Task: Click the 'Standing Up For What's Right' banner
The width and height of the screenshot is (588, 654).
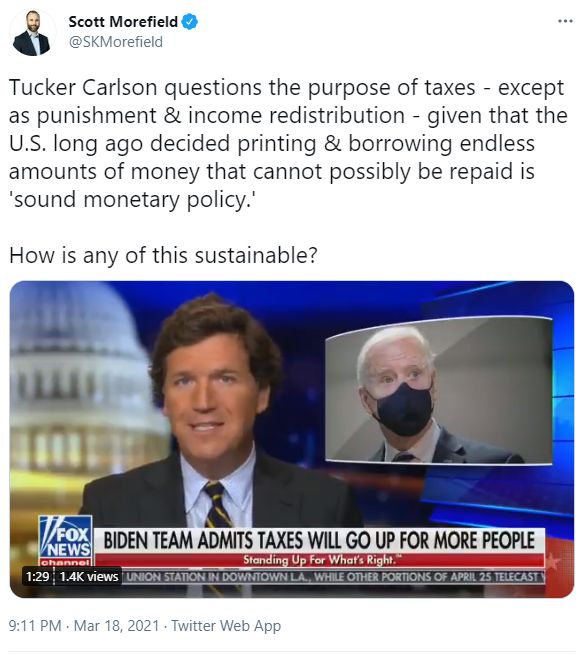Action: pyautogui.click(x=319, y=560)
